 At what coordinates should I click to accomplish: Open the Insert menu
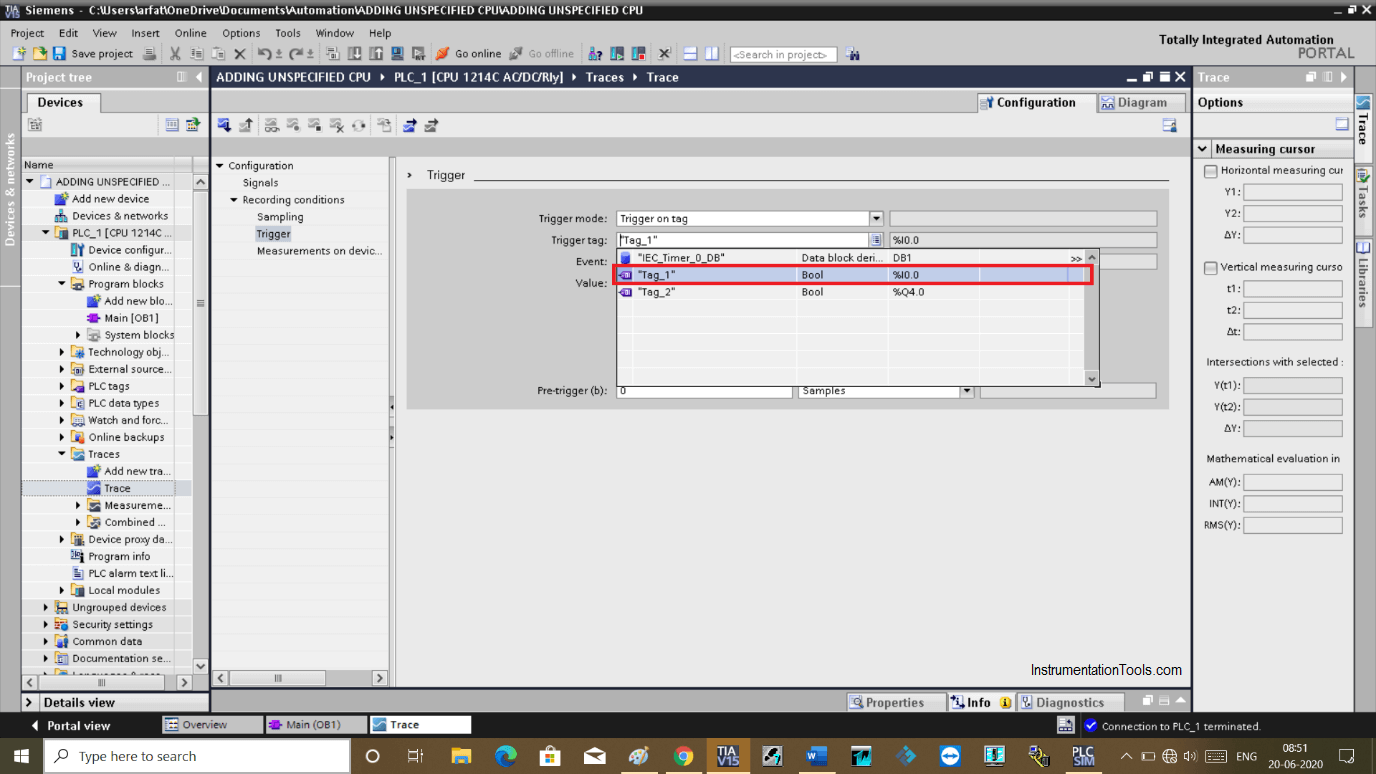pyautogui.click(x=145, y=33)
